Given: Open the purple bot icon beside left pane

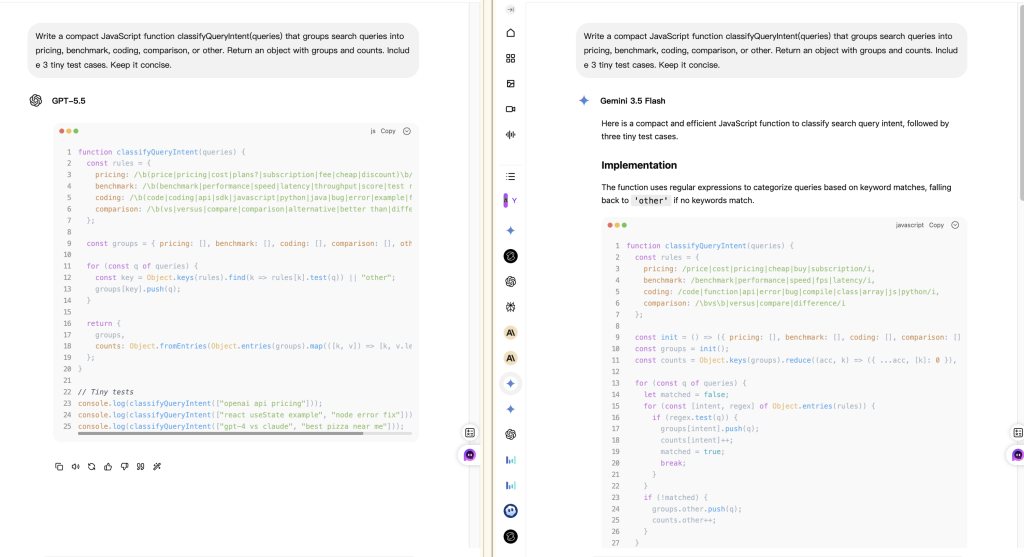Looking at the screenshot, I should pos(470,455).
